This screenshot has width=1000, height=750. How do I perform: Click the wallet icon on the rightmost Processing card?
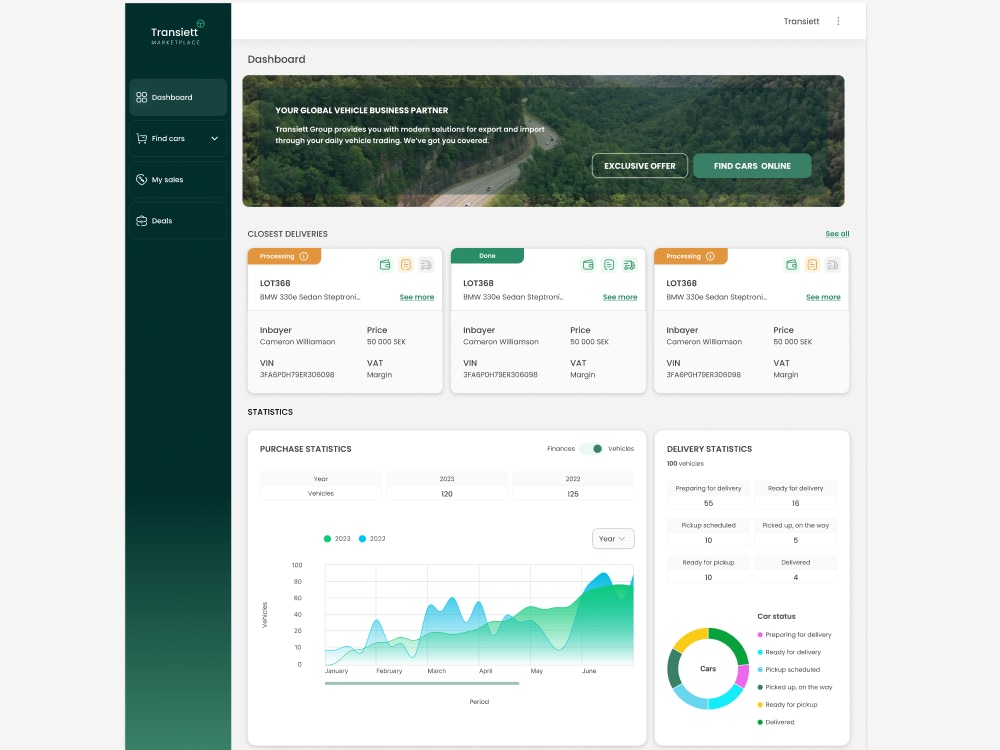791,265
